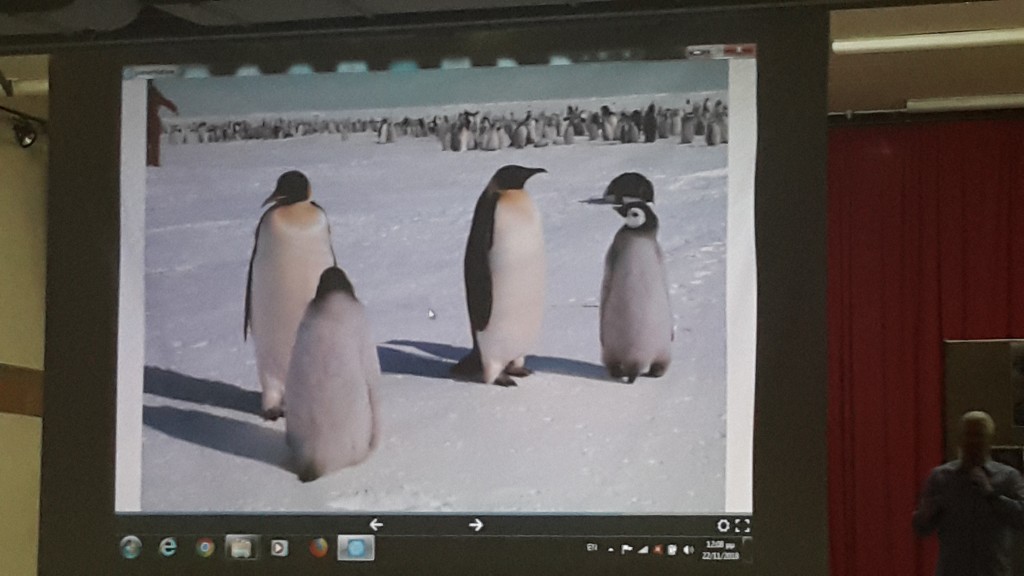Close the presentation window

[x=740, y=50]
